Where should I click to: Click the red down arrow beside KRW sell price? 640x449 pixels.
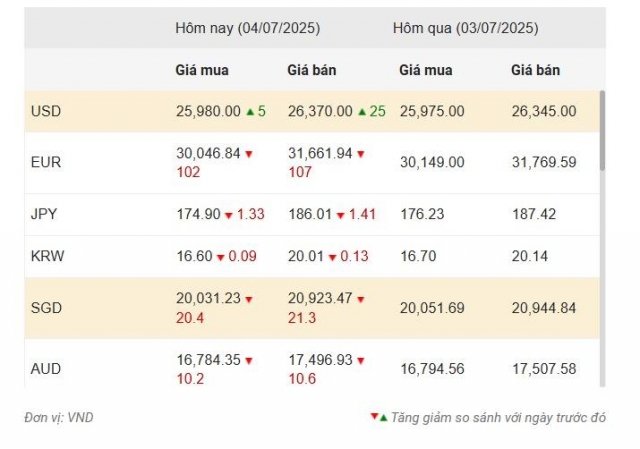tap(332, 258)
